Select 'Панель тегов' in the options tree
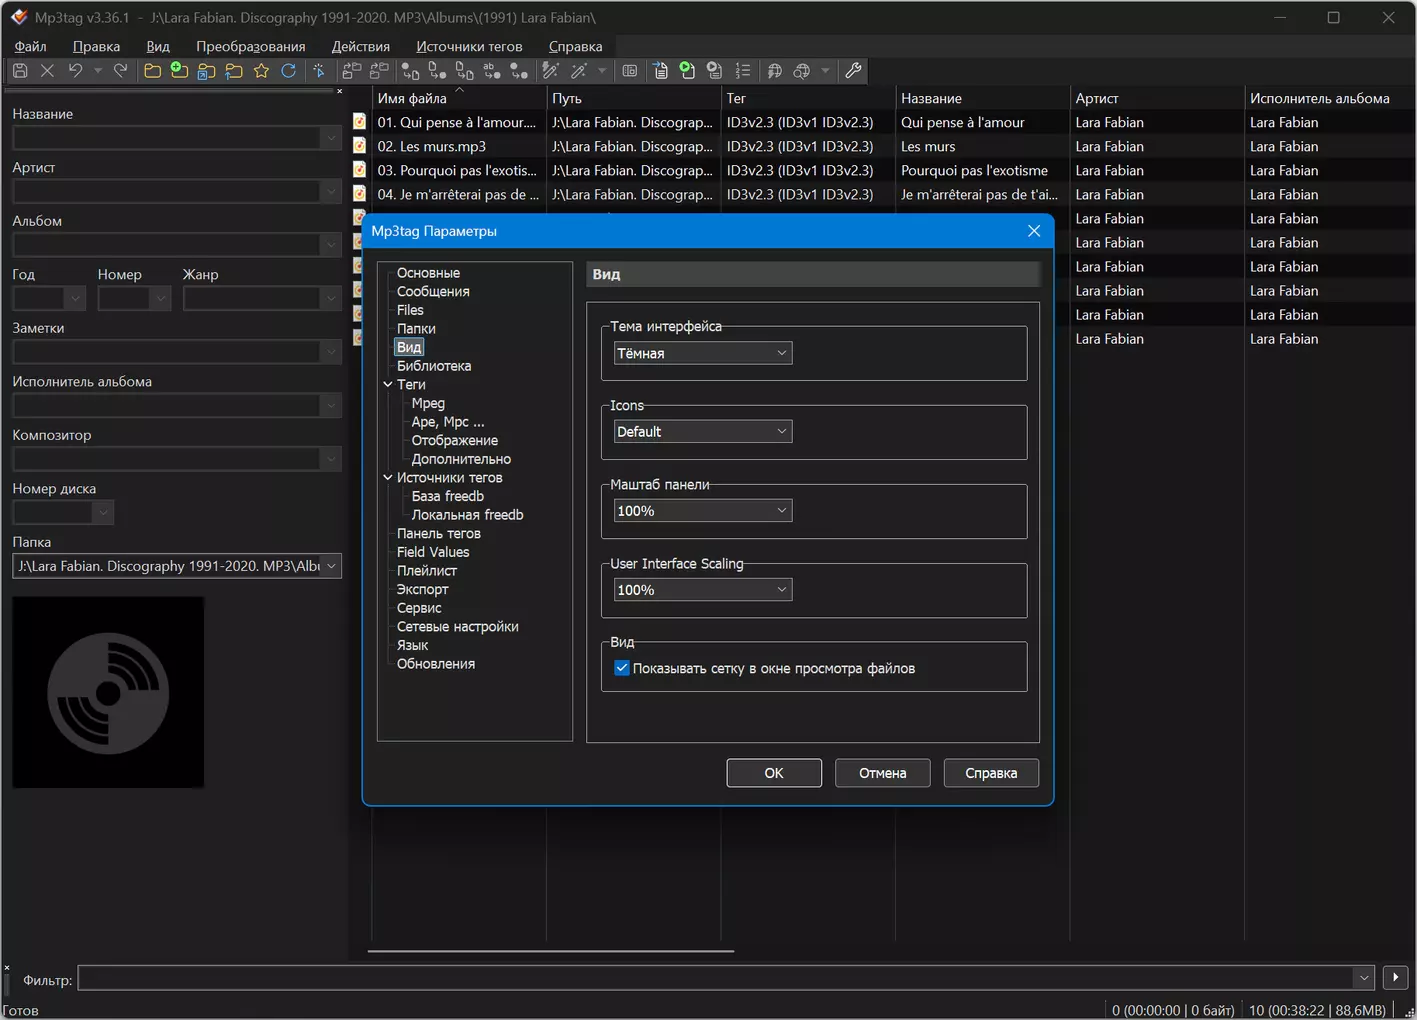The width and height of the screenshot is (1417, 1020). pos(438,534)
